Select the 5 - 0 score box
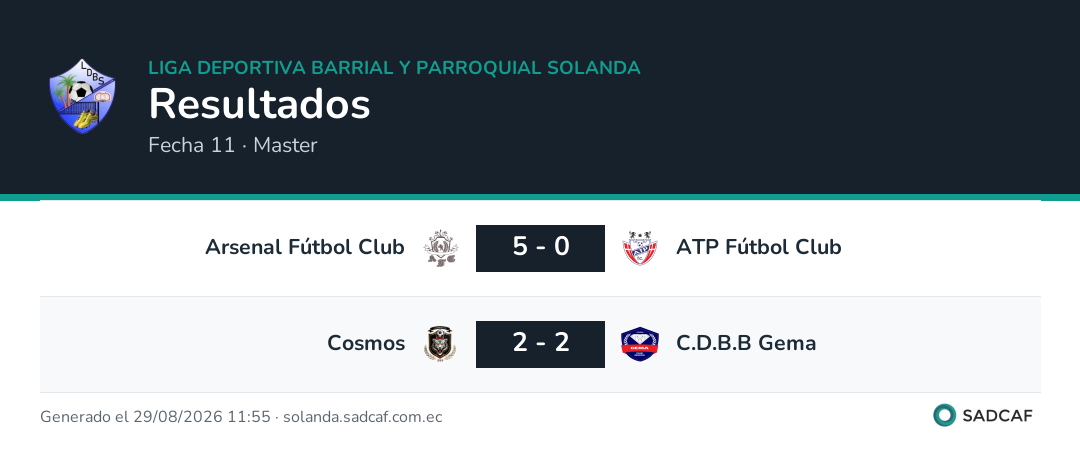1080x468 pixels. pos(540,248)
